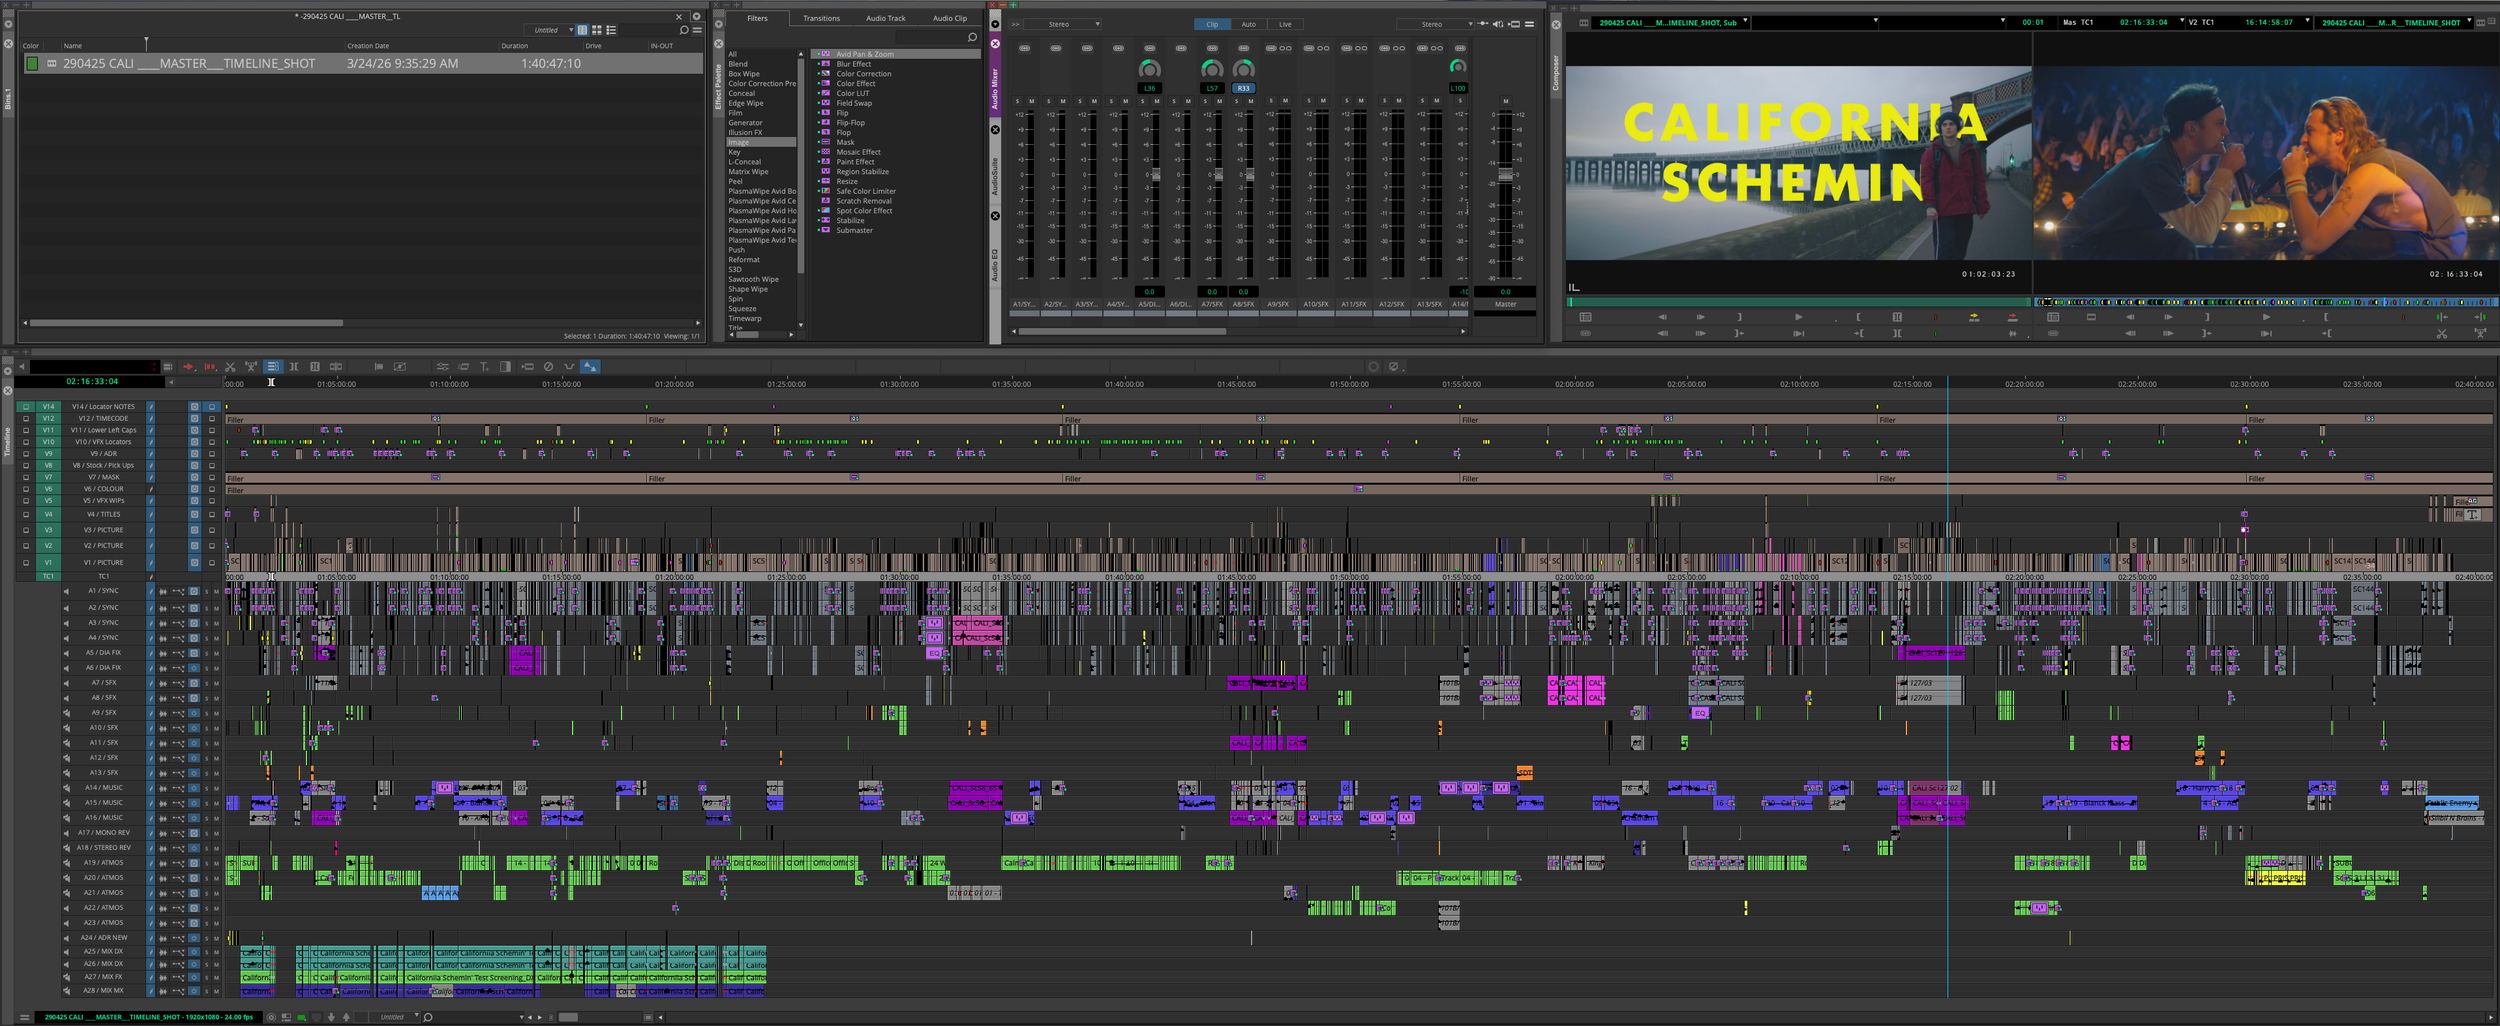Open the Audio Mixer hamburger menu
The image size is (2500, 1026).
[x=1529, y=24]
